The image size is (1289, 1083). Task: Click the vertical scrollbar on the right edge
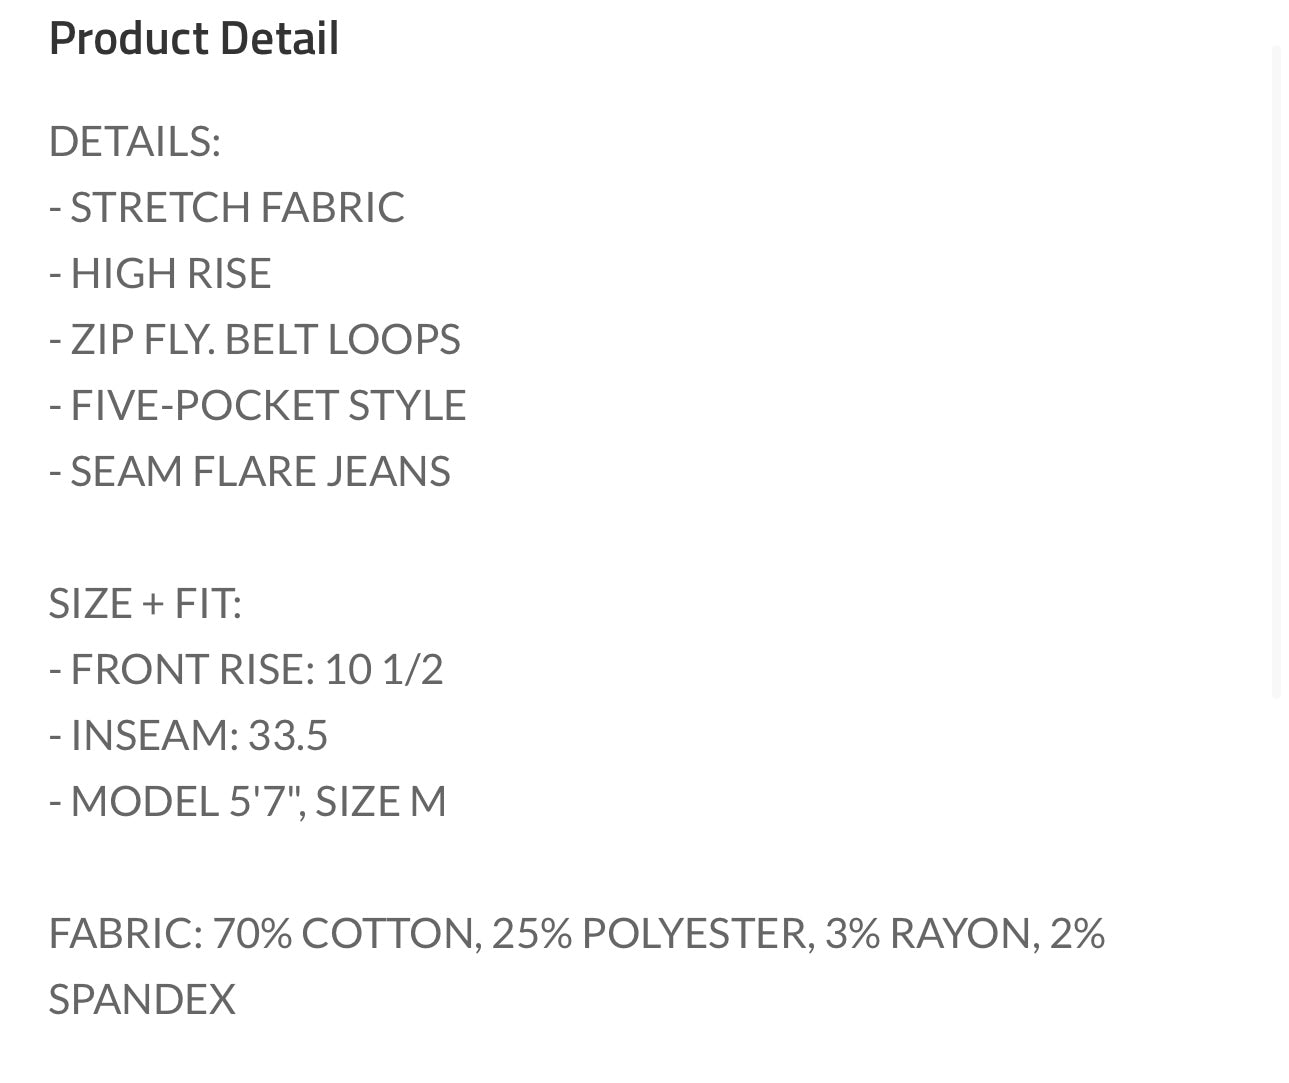tap(1276, 370)
